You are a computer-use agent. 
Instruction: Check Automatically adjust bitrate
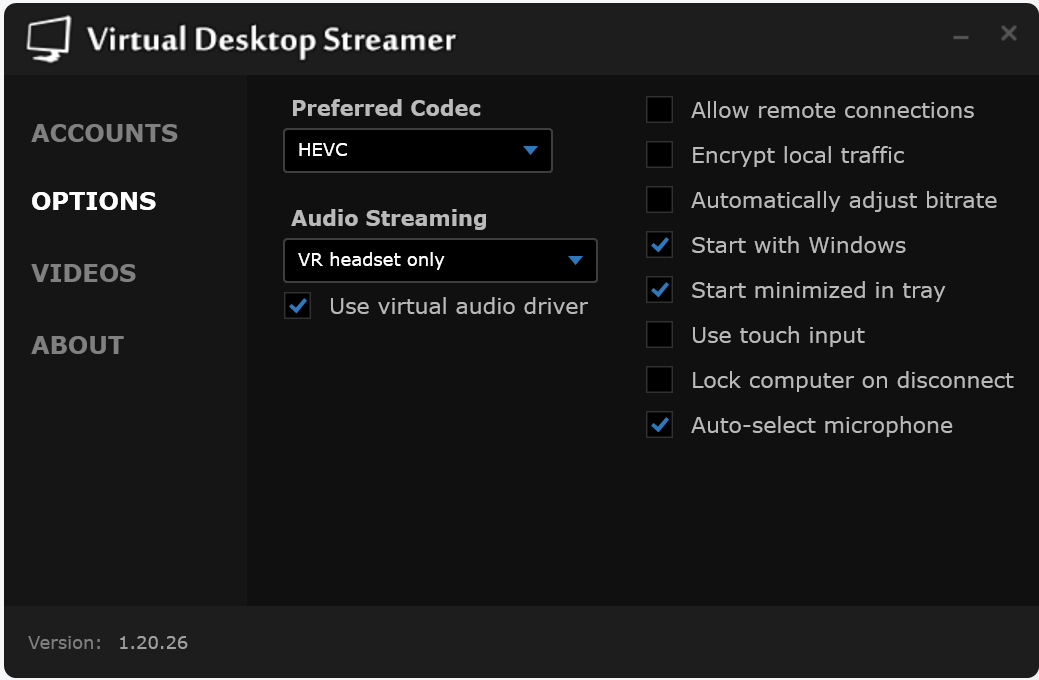[658, 200]
